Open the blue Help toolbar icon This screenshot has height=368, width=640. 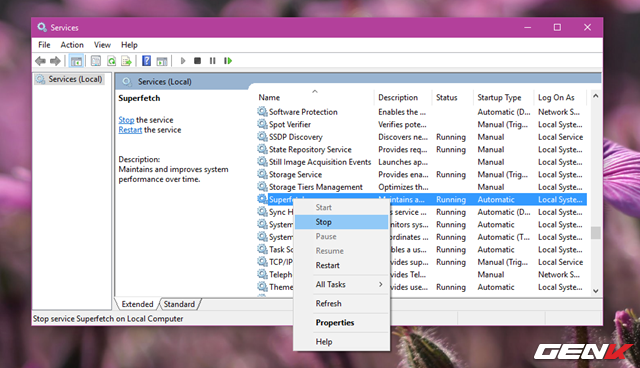(x=147, y=61)
